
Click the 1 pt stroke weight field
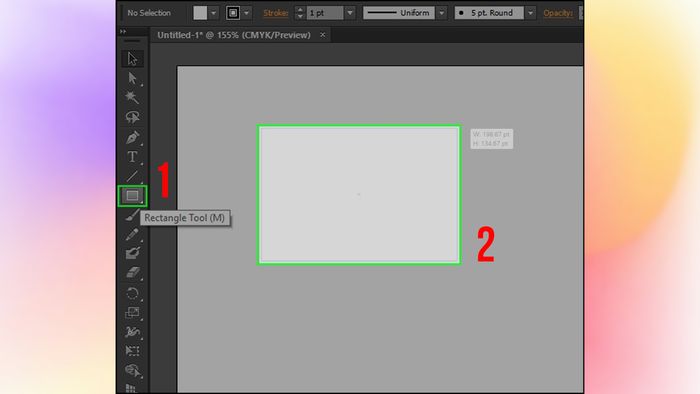(x=325, y=13)
